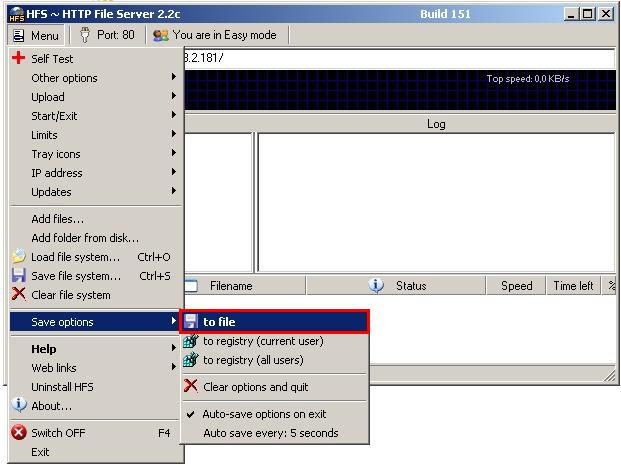Click the red Switch OFF icon
Viewport: 621px width, 465px height.
click(x=18, y=433)
